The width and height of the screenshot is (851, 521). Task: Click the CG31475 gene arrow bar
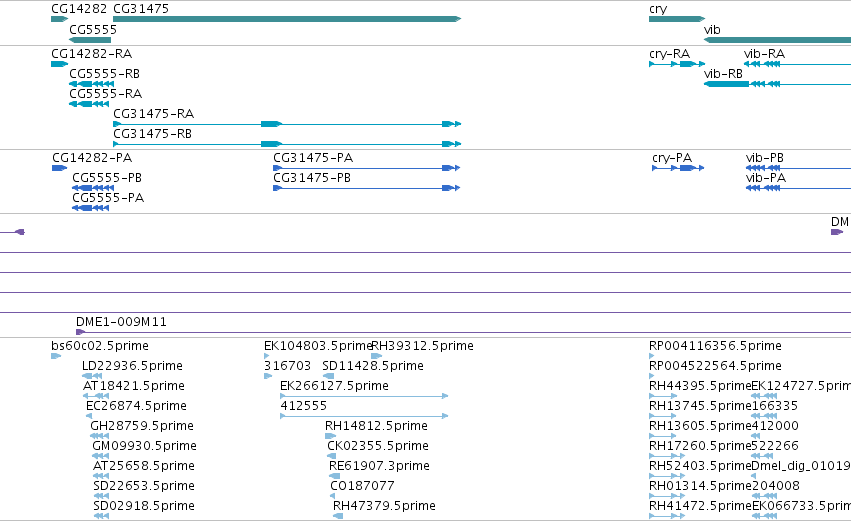tap(287, 19)
